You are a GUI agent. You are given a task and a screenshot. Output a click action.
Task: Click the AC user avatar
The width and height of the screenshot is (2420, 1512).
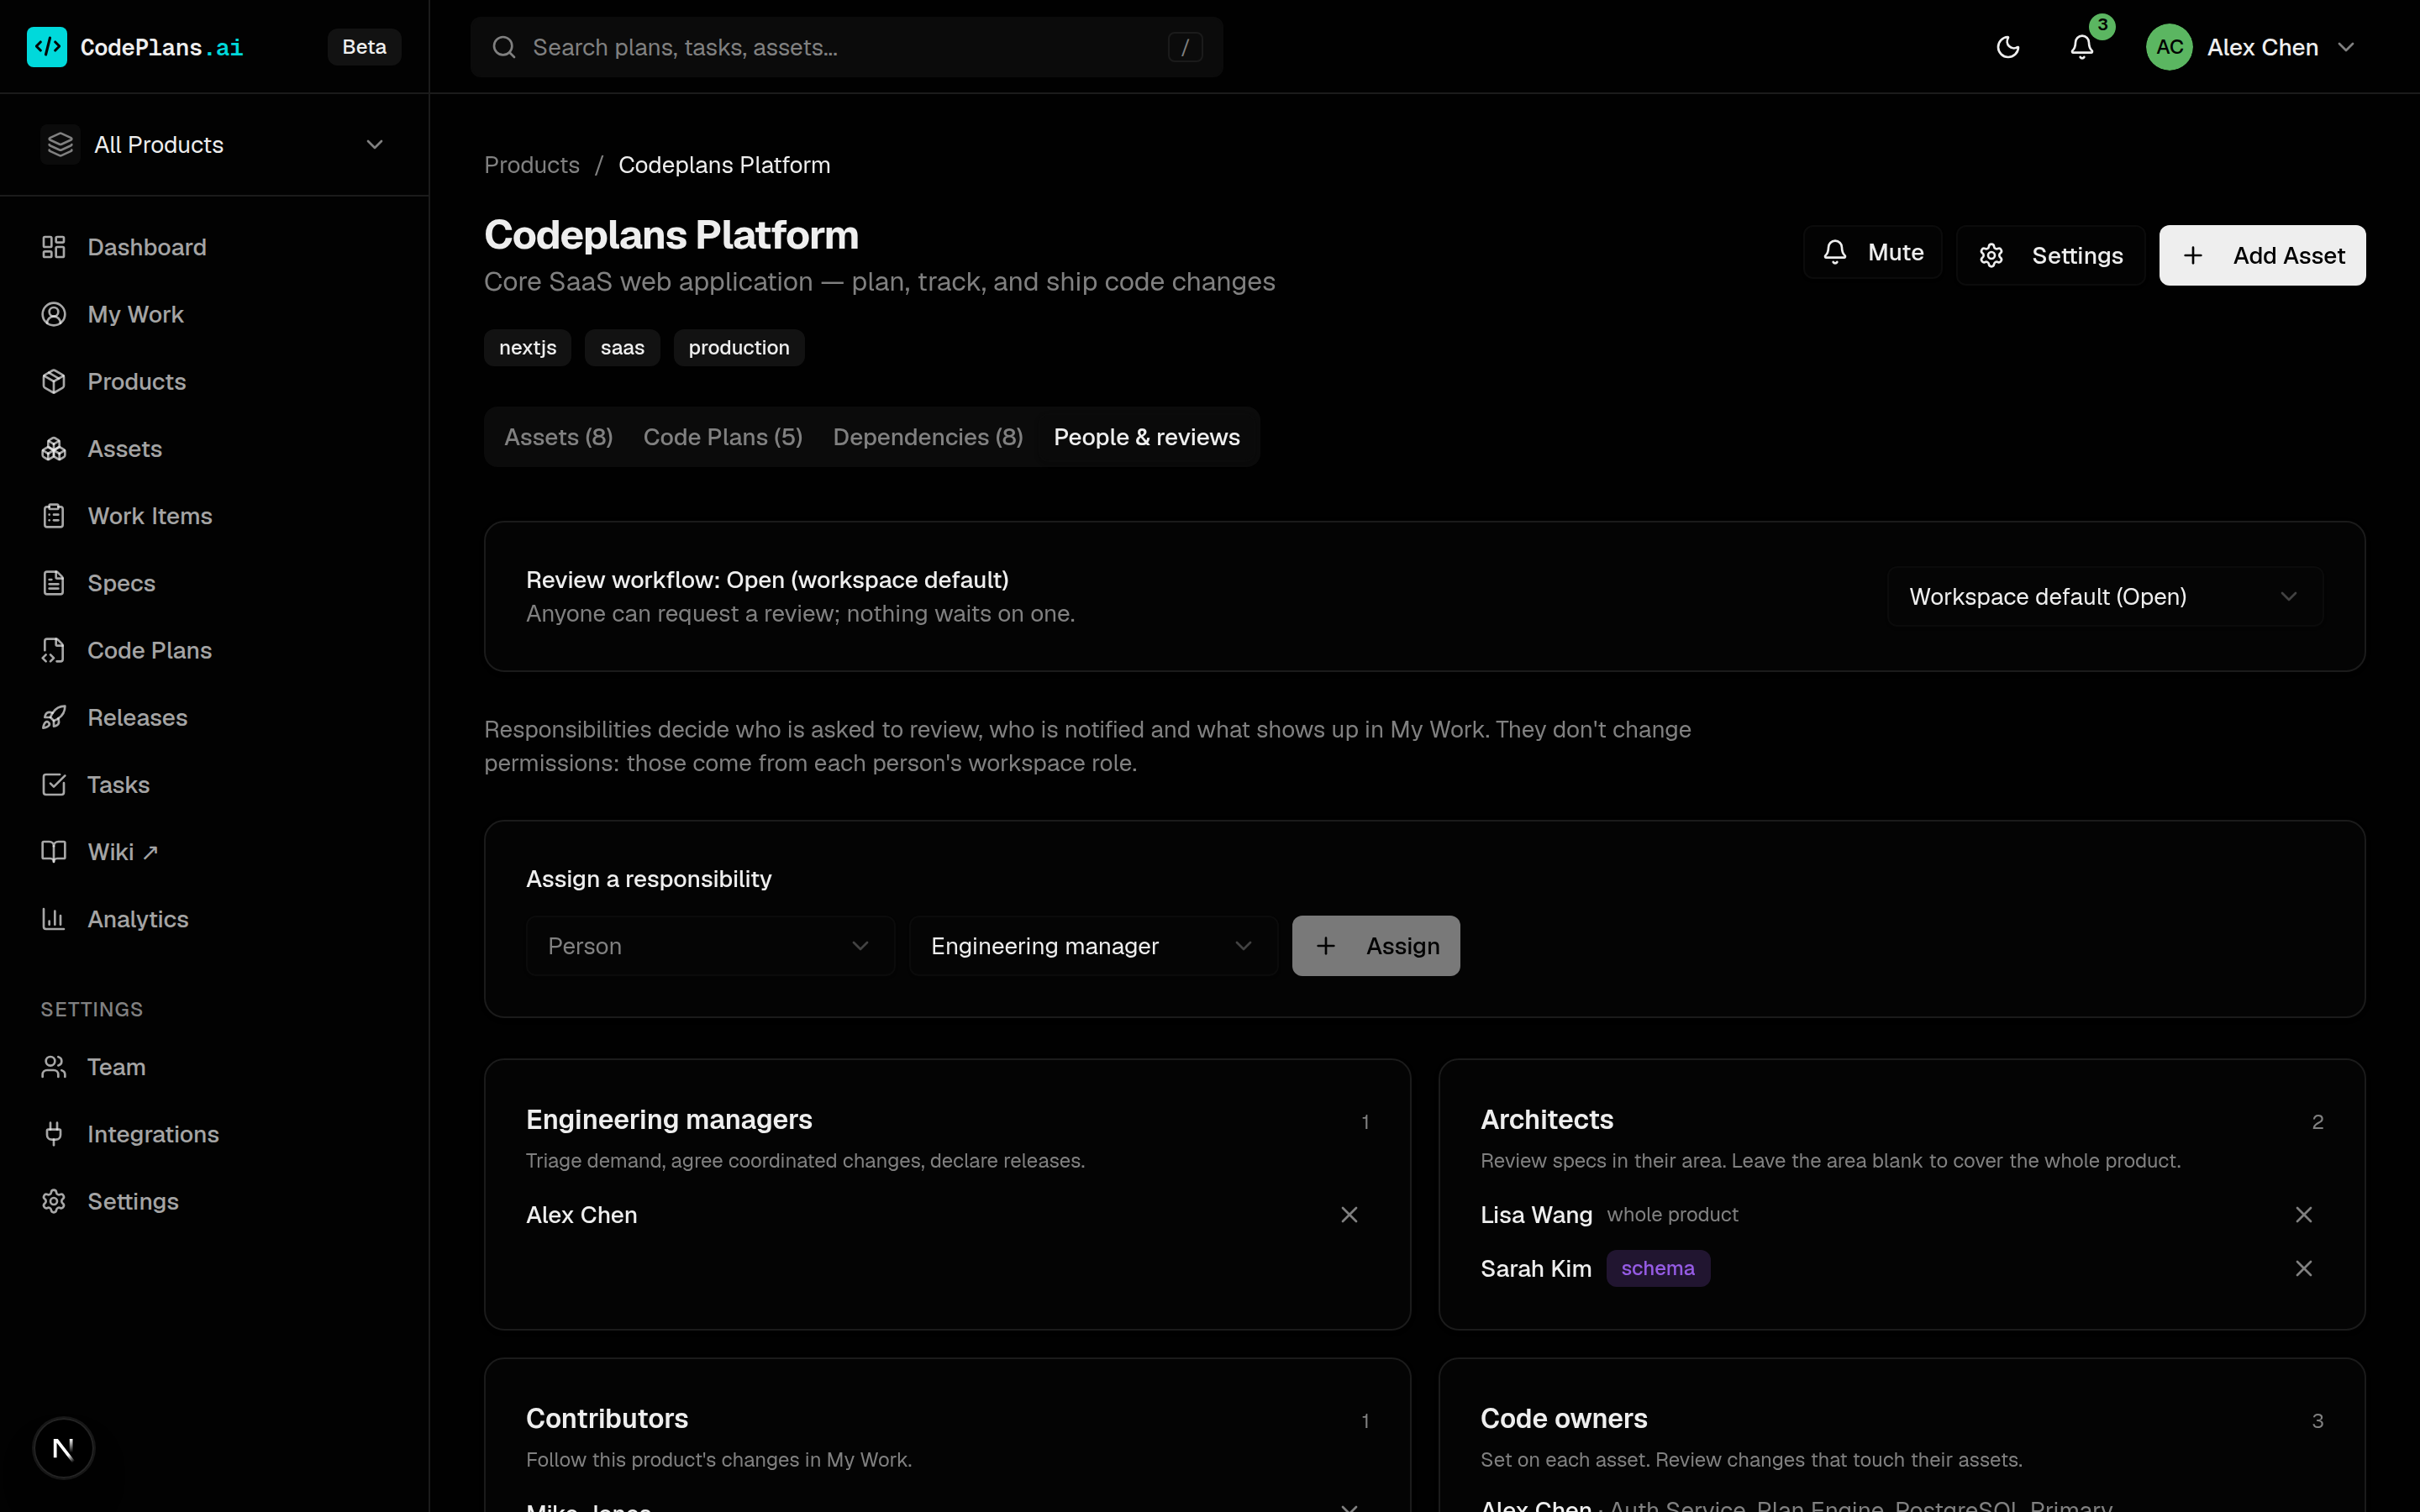tap(2169, 47)
